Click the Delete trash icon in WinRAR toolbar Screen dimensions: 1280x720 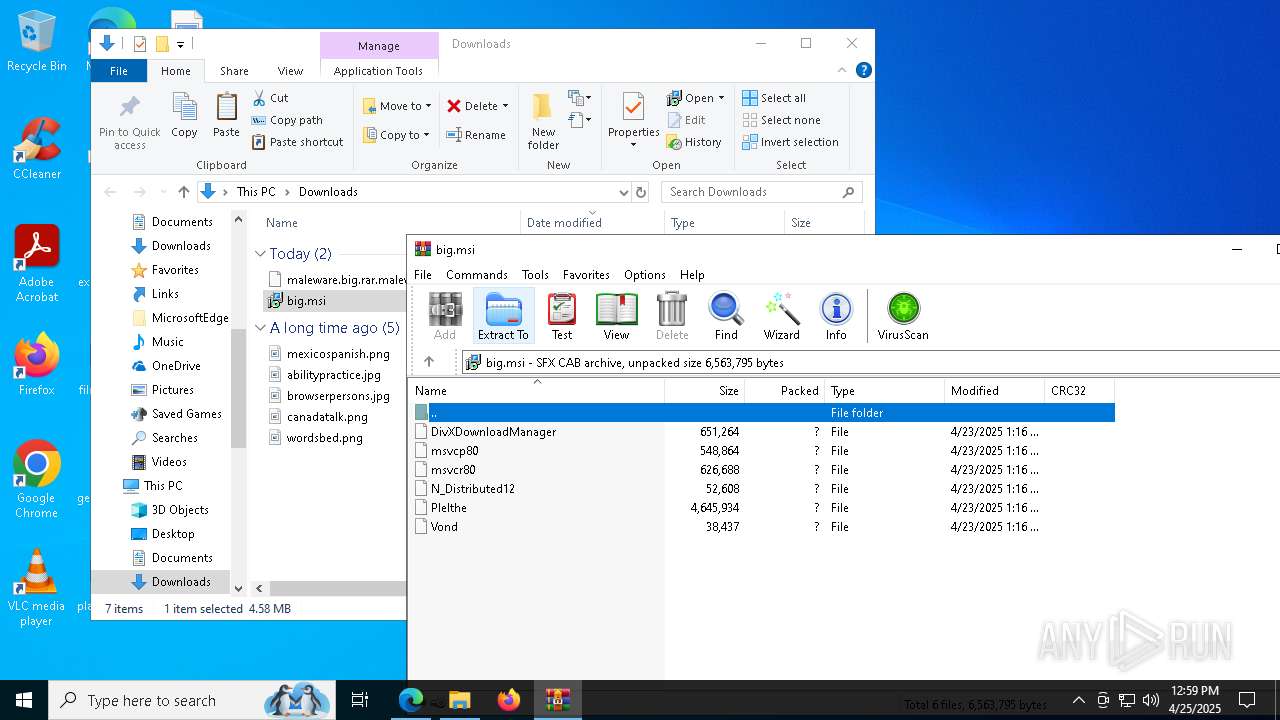coord(672,316)
